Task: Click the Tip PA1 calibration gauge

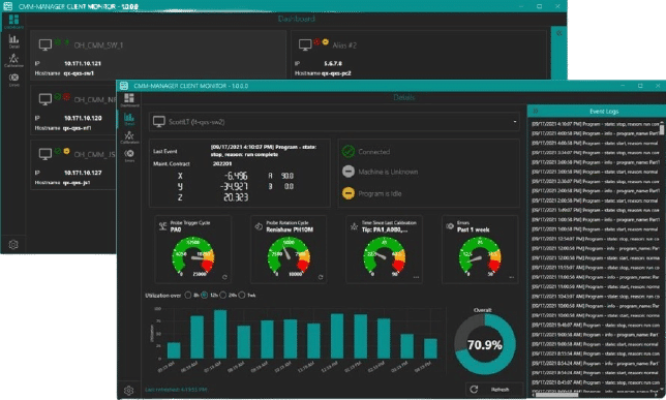Action: [x=384, y=257]
